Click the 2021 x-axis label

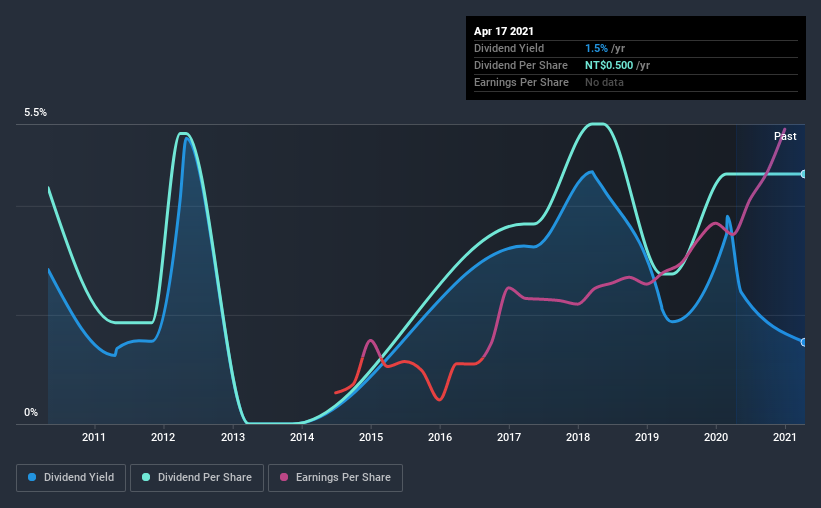pos(785,437)
